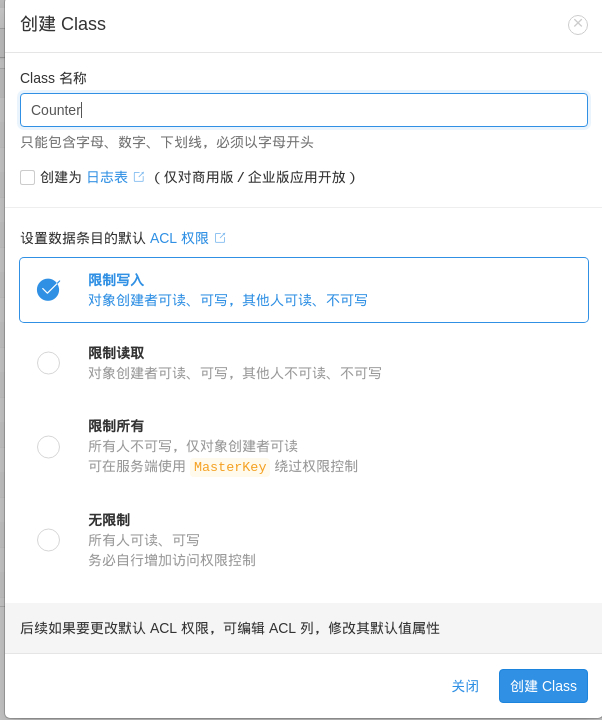Open the 日志表 link

107,177
